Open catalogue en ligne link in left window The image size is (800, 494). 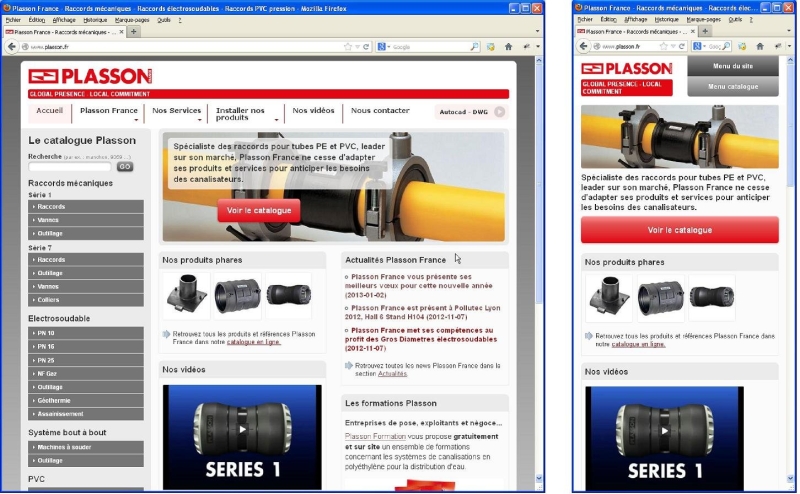click(x=254, y=342)
